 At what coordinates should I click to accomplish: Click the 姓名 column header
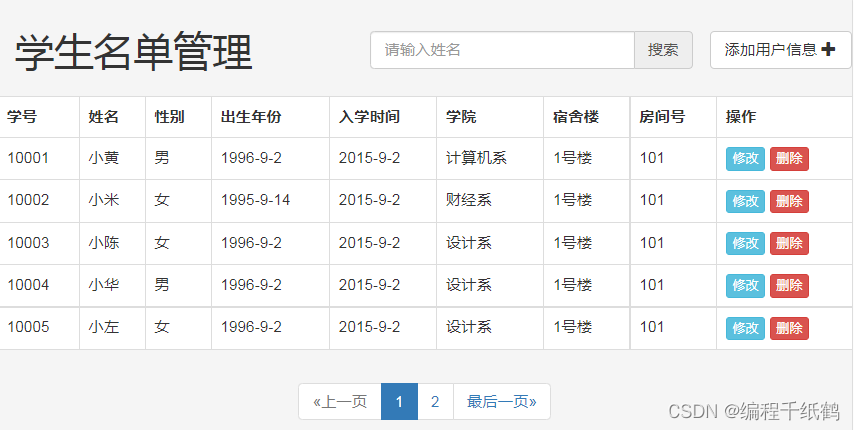(x=104, y=117)
